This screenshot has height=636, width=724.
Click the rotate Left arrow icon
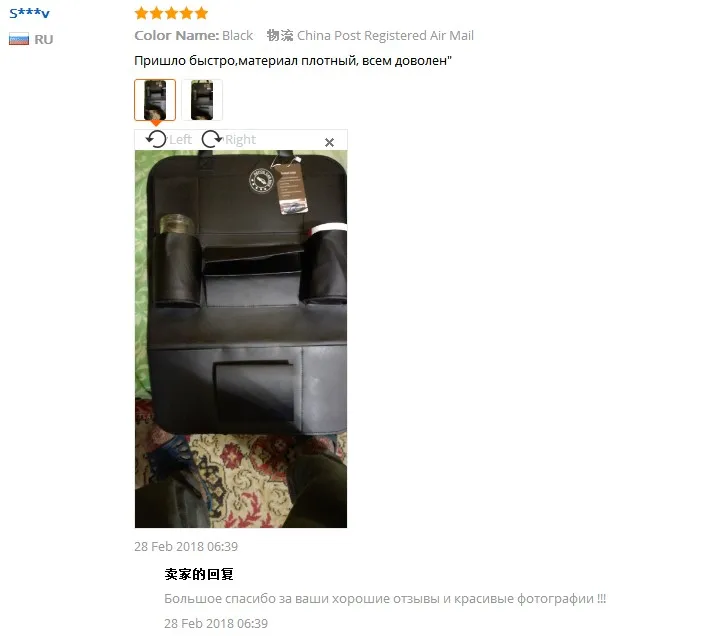(156, 139)
